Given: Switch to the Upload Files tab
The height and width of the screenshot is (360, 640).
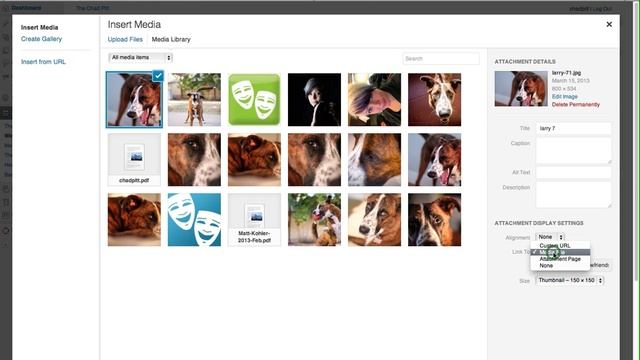Looking at the screenshot, I should coord(125,39).
